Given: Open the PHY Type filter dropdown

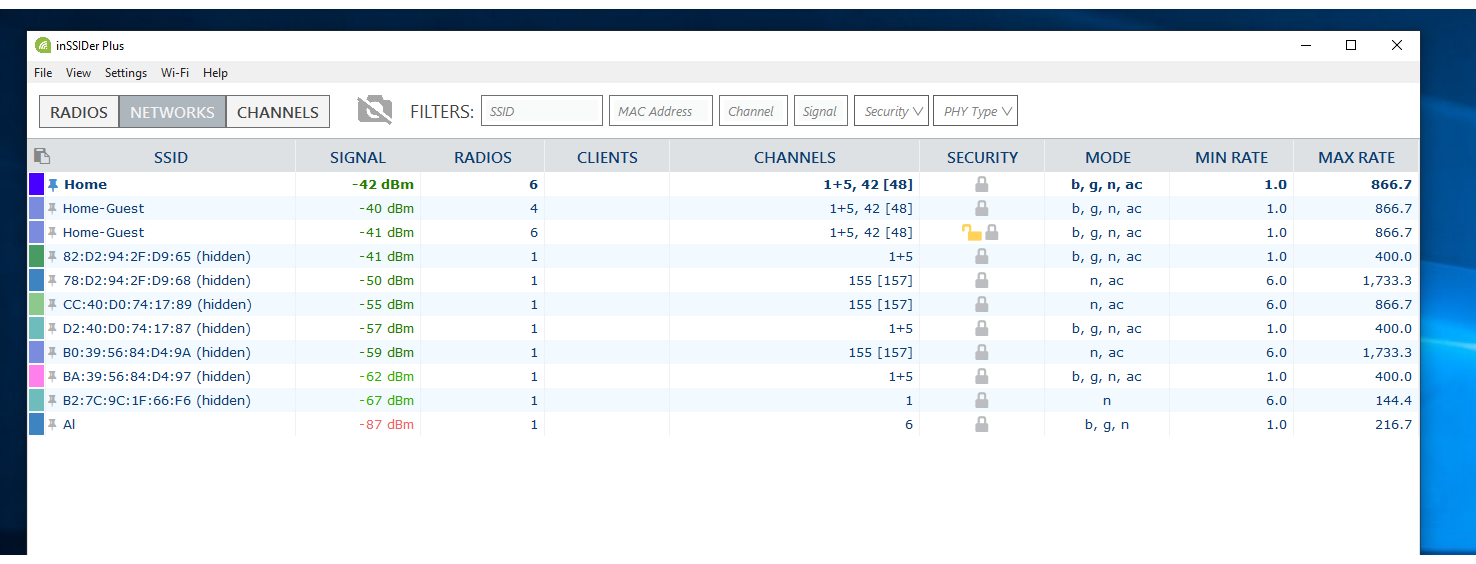Looking at the screenshot, I should [977, 111].
